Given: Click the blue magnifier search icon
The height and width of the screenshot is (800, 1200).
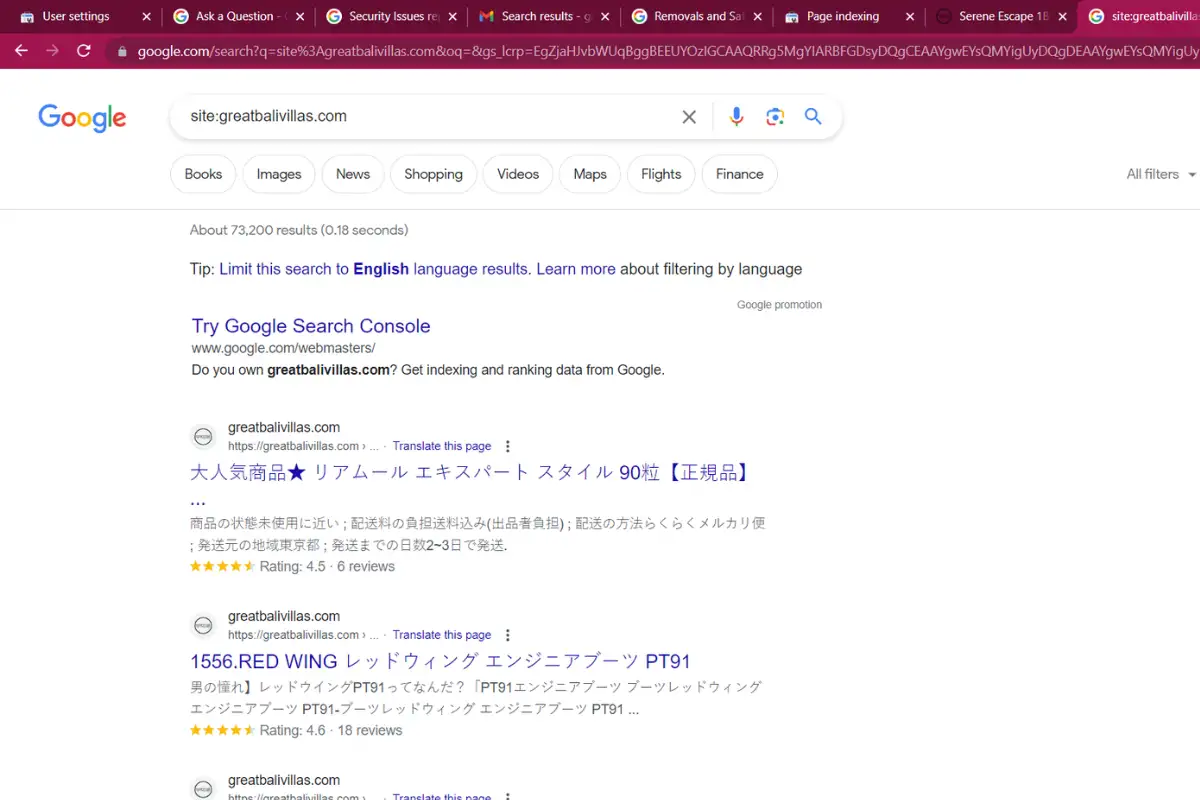Looking at the screenshot, I should (813, 117).
